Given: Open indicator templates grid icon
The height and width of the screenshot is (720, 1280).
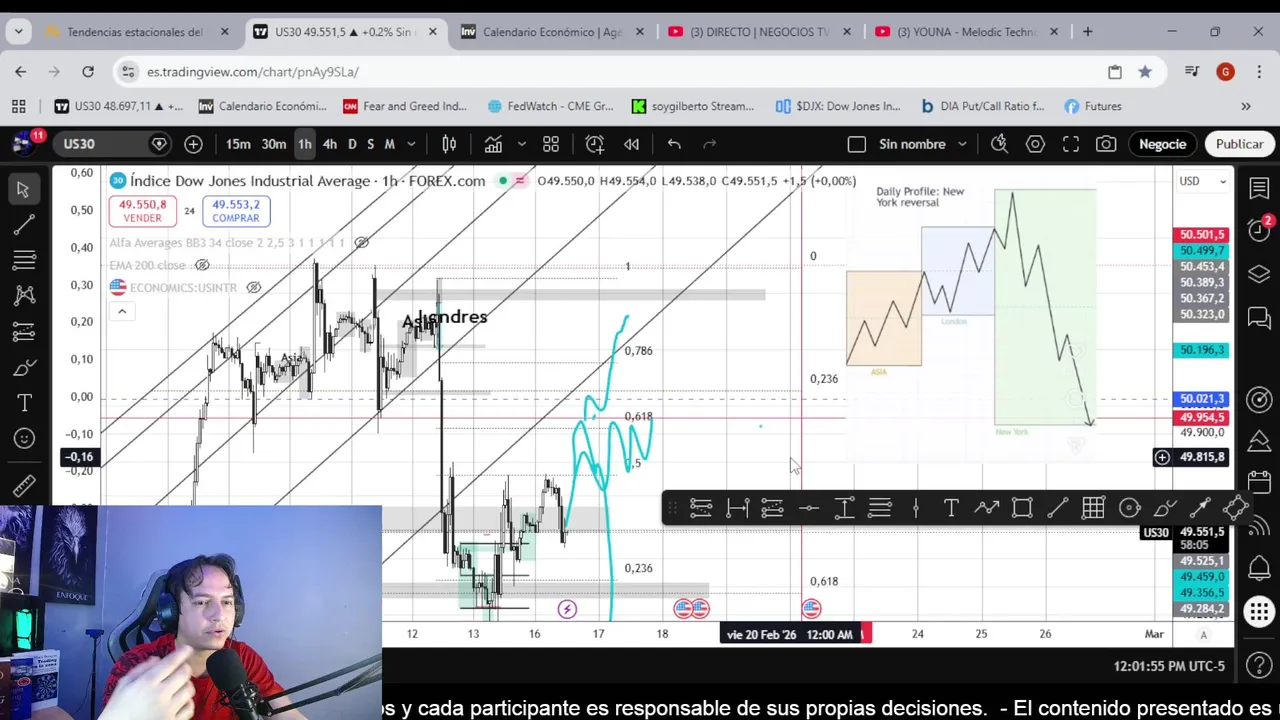Looking at the screenshot, I should pyautogui.click(x=551, y=144).
